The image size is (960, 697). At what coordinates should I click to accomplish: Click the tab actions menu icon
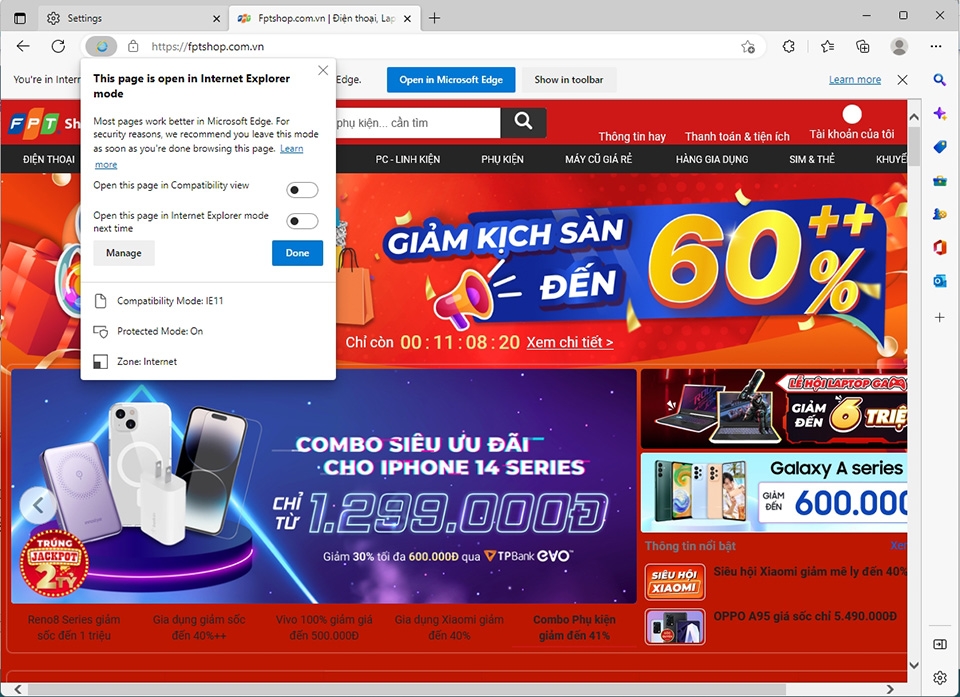(20, 18)
